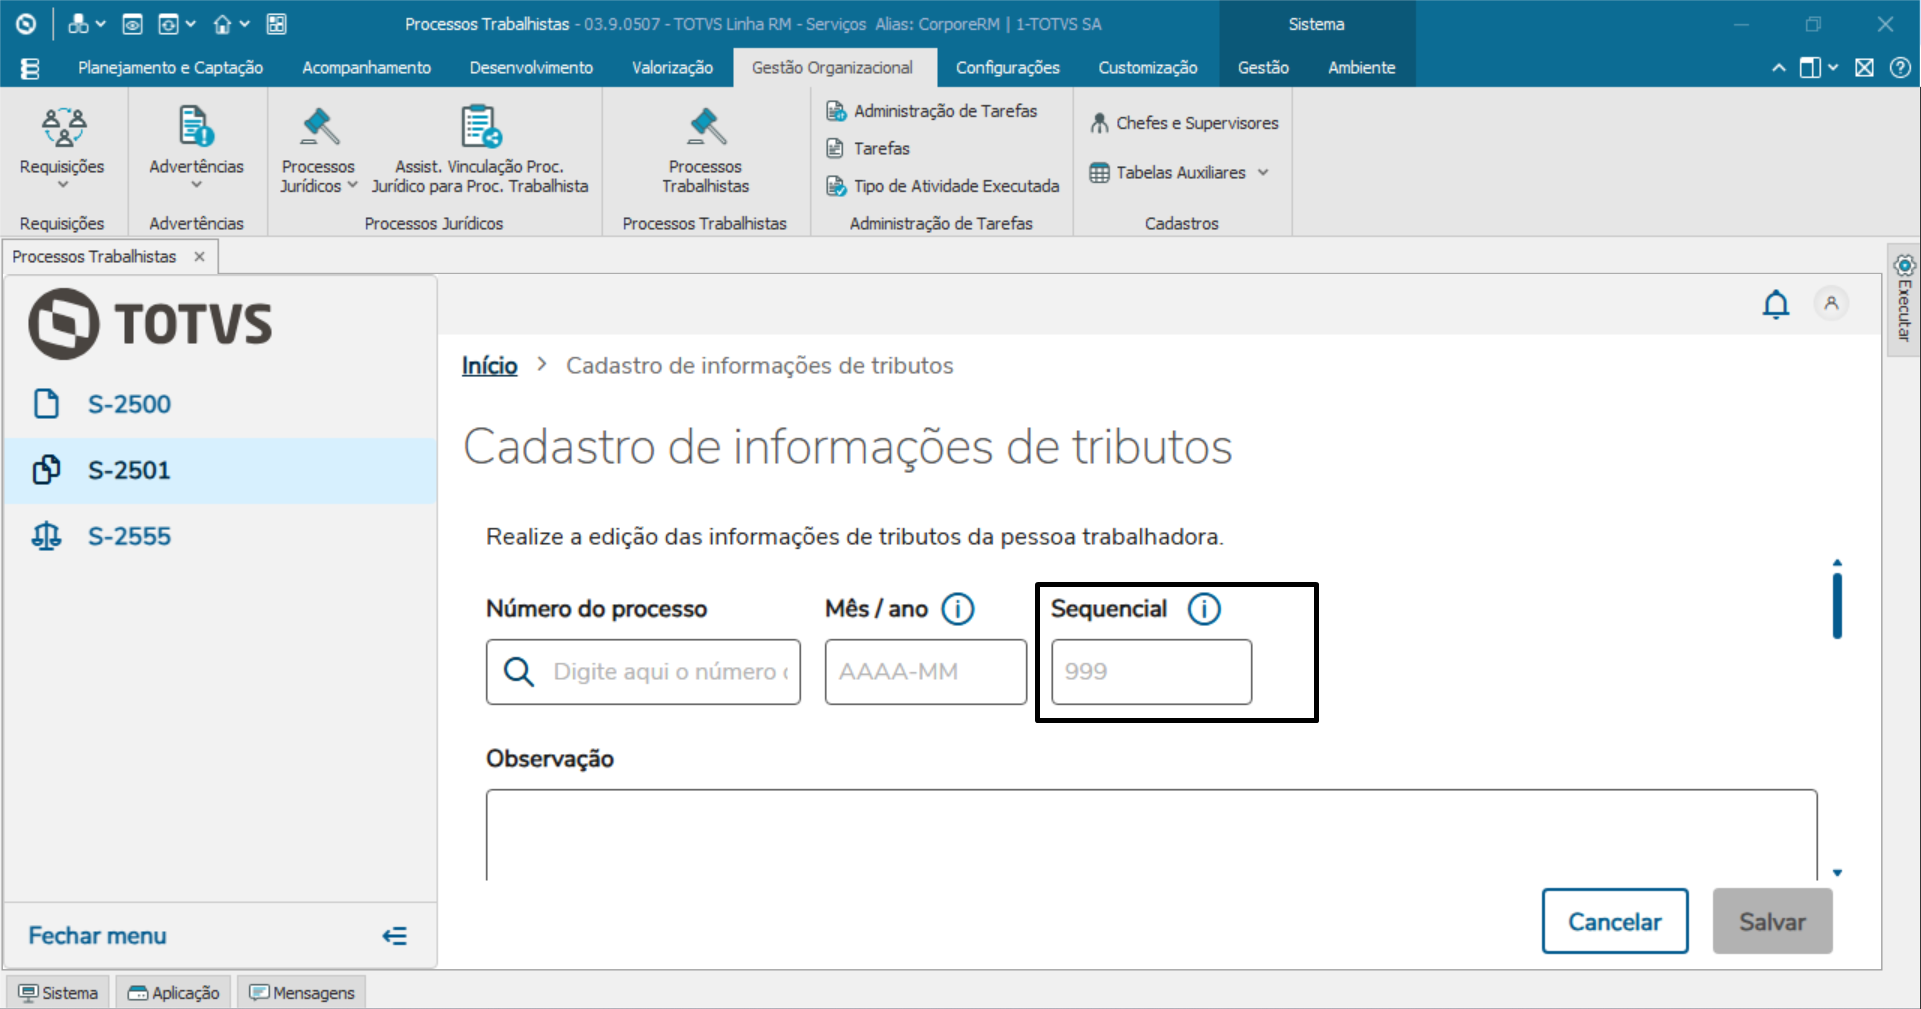
Task: Expand Tabelas Auxiliares dropdown
Action: click(1263, 172)
